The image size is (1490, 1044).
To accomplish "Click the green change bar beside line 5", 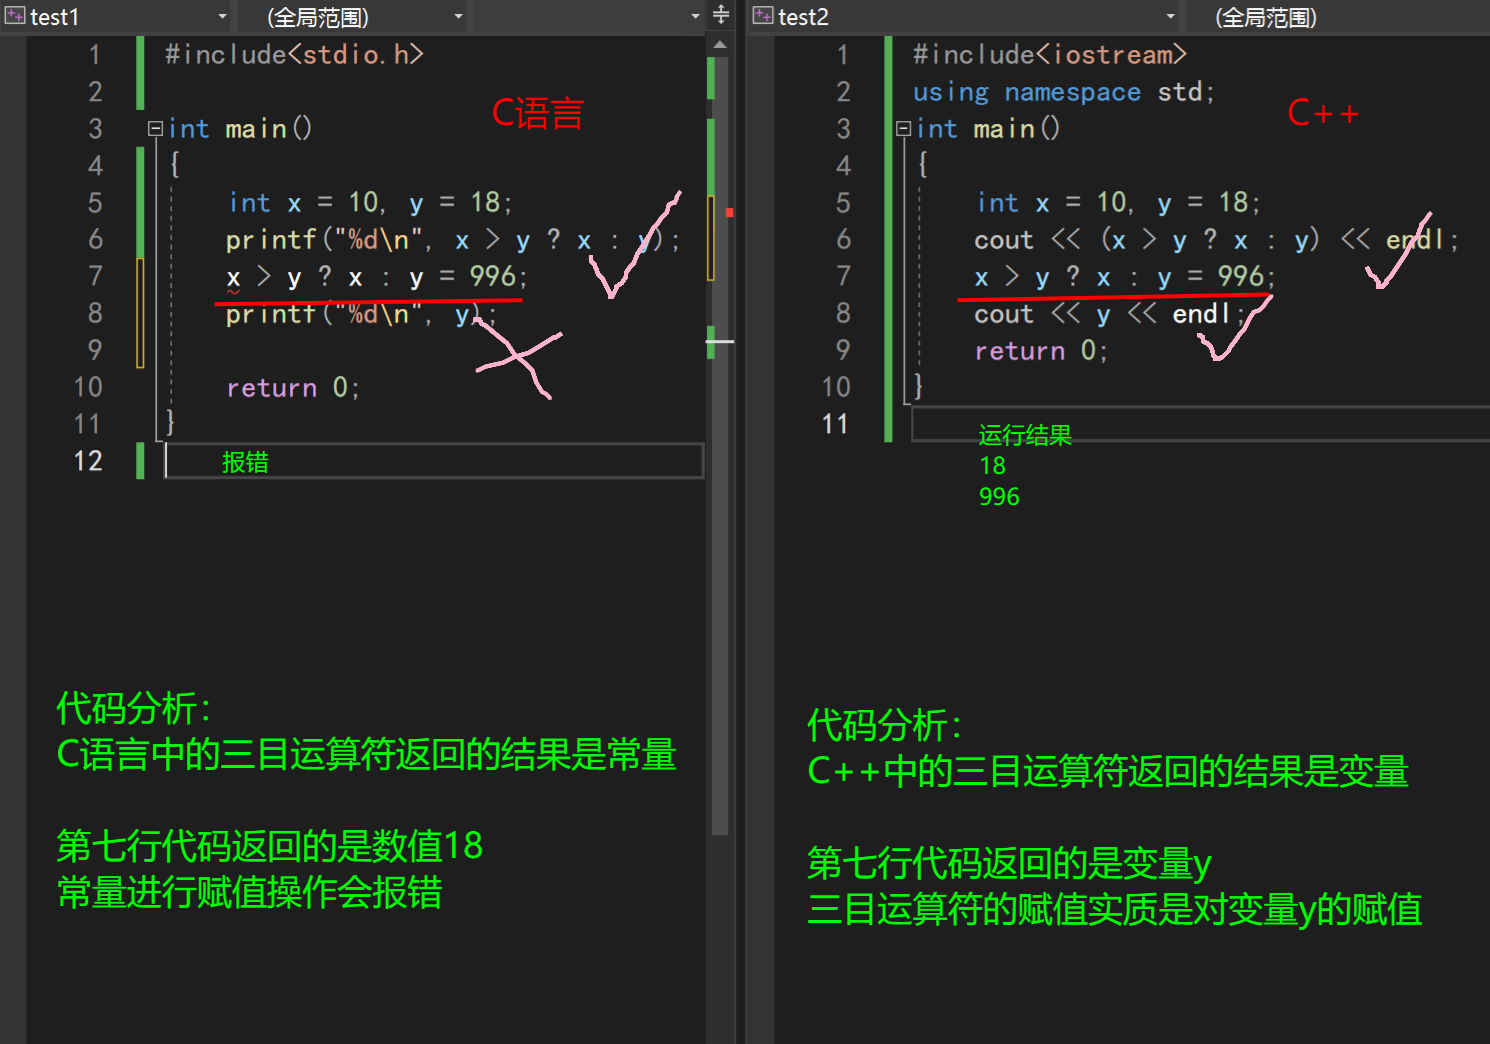I will (x=139, y=202).
